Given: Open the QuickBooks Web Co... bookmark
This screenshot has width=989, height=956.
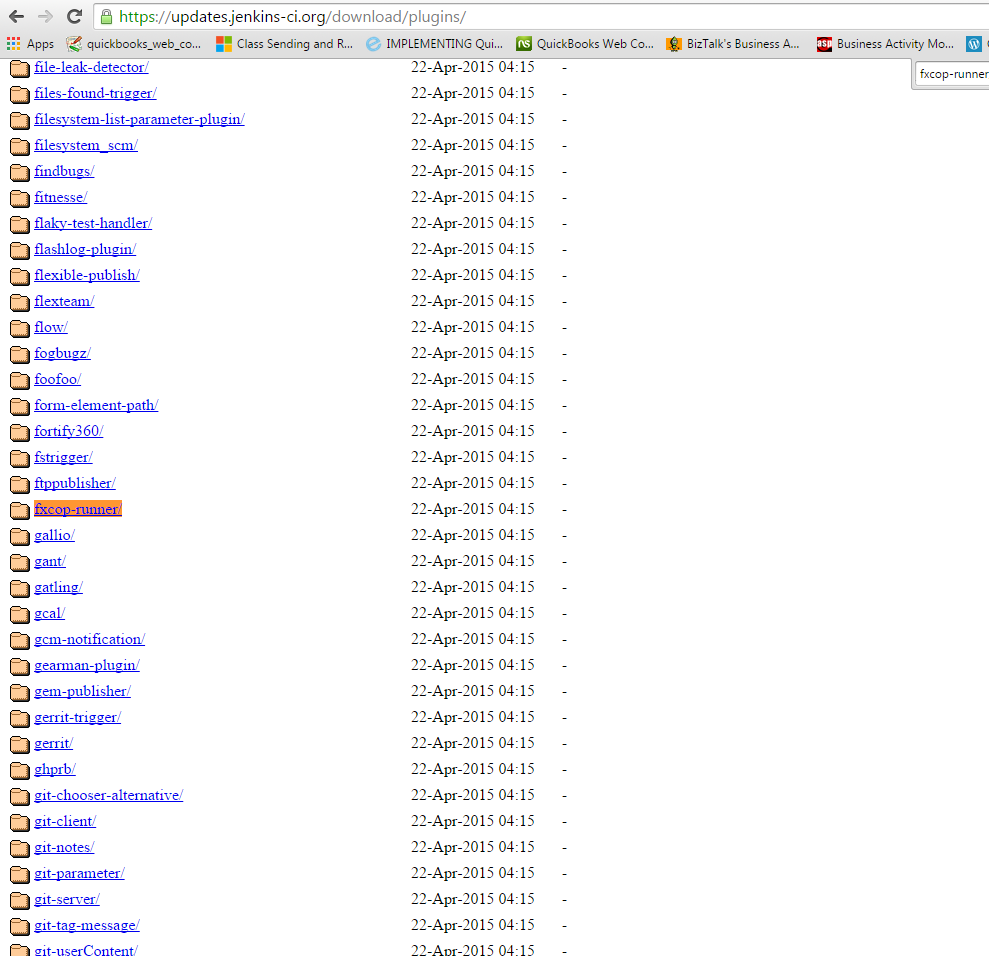Looking at the screenshot, I should coord(585,44).
